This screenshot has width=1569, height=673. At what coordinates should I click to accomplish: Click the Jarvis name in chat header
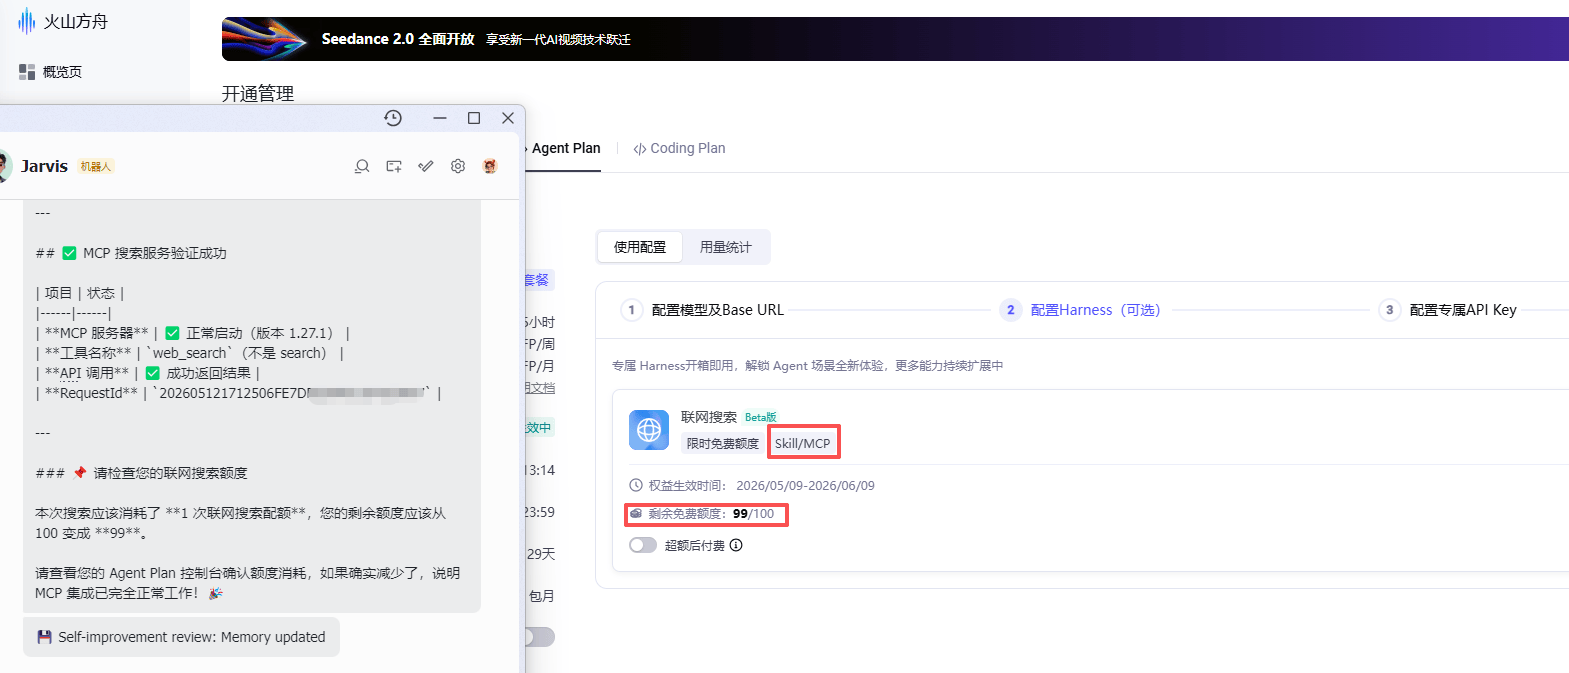coord(45,166)
